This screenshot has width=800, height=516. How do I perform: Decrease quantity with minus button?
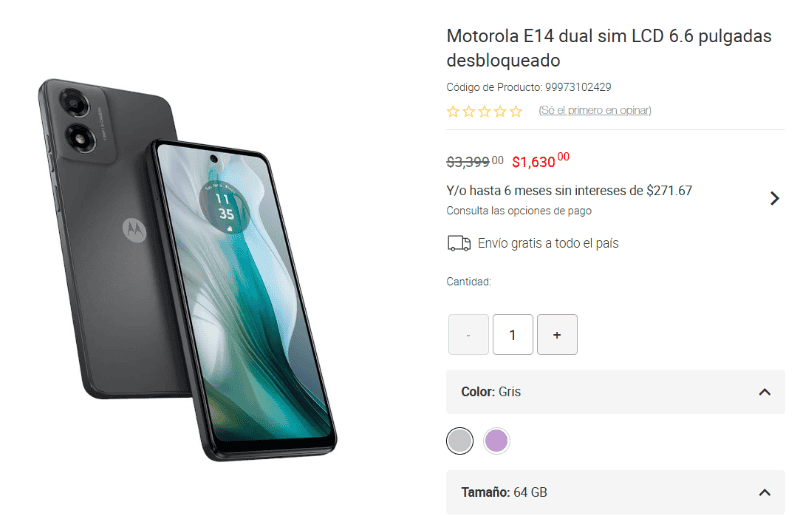[x=468, y=334]
